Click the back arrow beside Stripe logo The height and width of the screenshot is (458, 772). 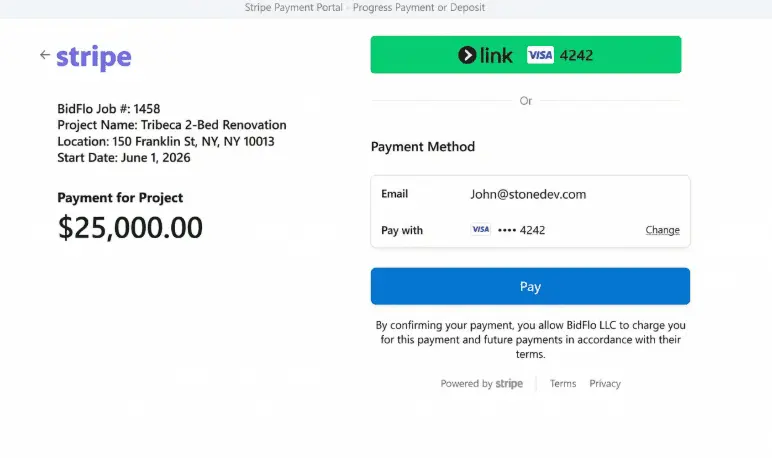coord(45,55)
